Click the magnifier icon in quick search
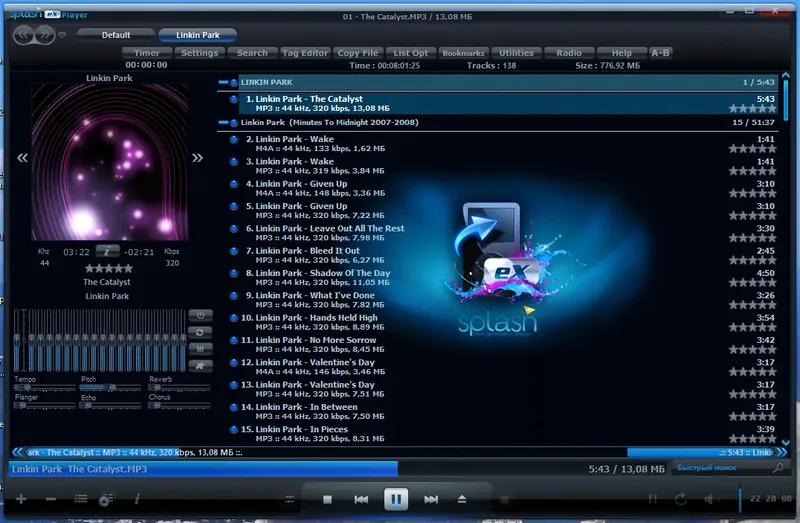 point(778,468)
